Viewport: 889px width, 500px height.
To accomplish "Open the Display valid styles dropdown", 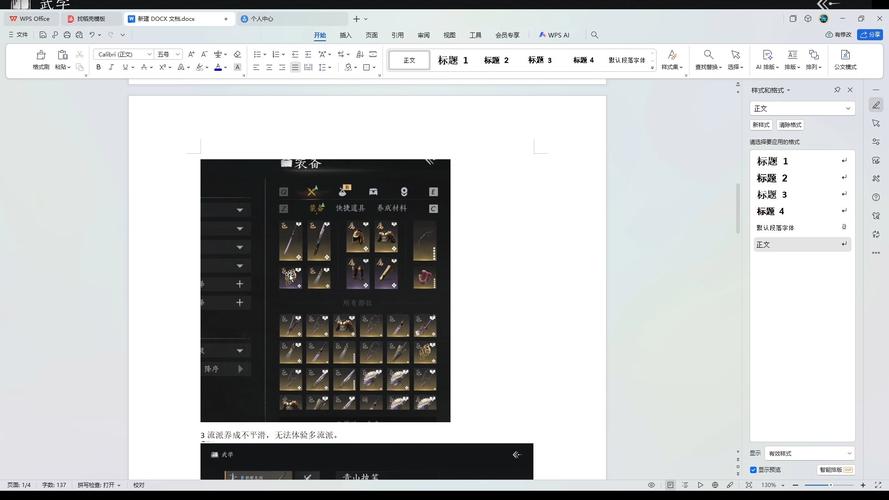I will (x=809, y=453).
